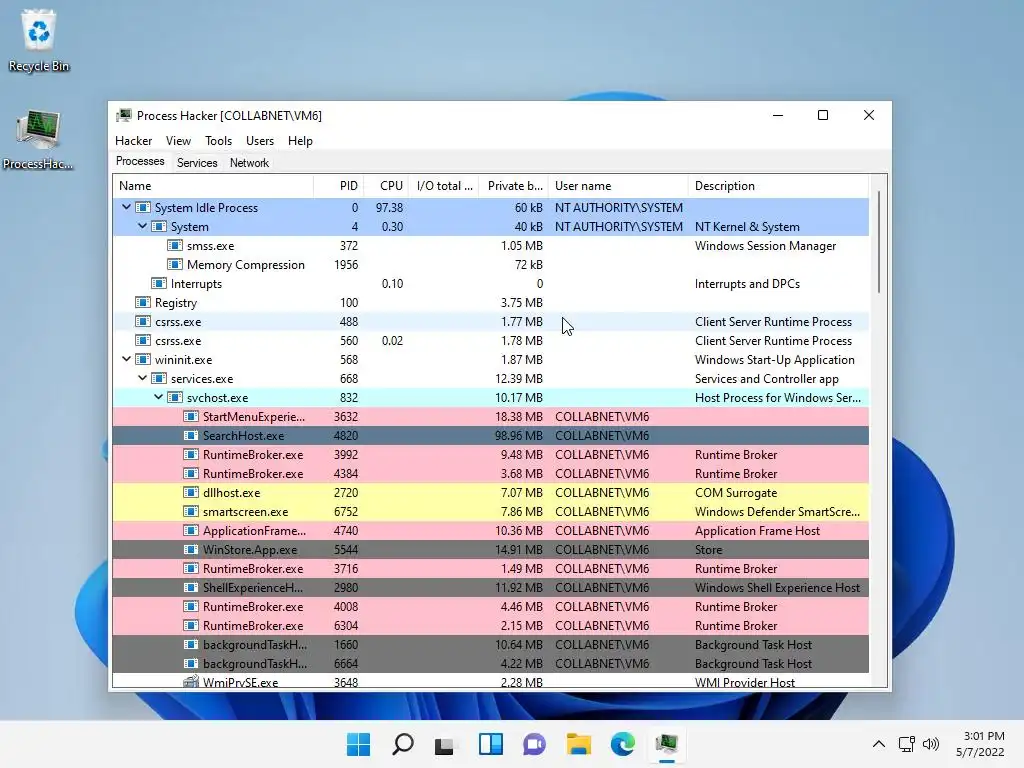Image resolution: width=1024 pixels, height=768 pixels.
Task: Click the Process Hacker title bar icon
Action: click(123, 116)
